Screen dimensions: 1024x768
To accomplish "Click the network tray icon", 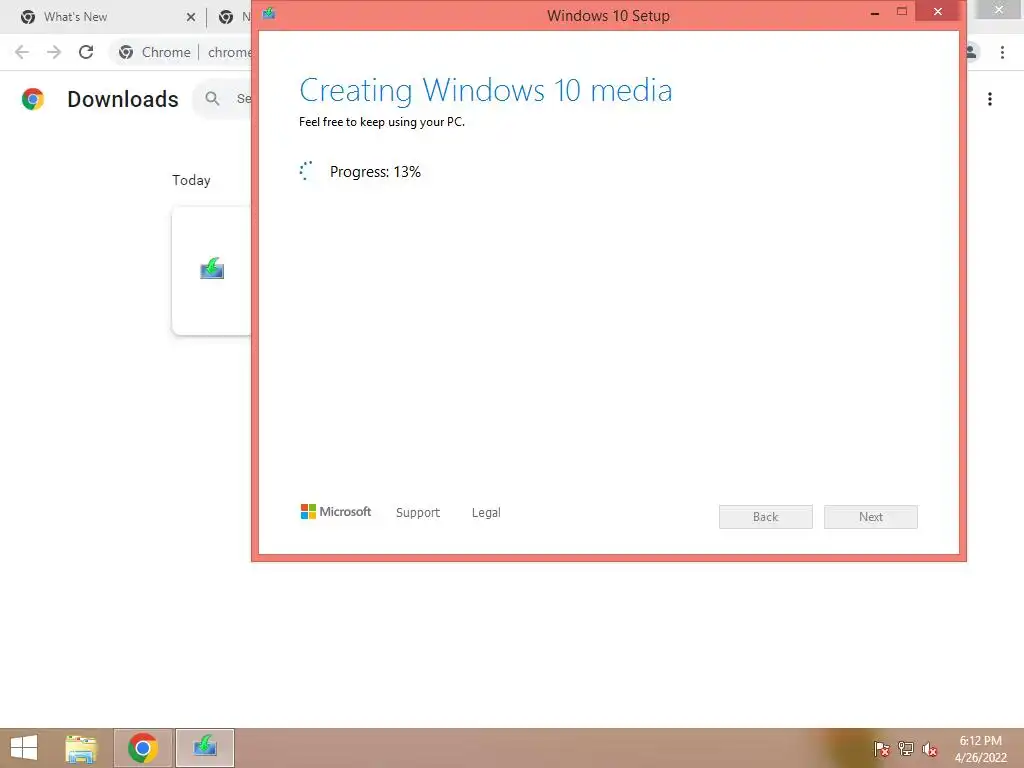I will tap(906, 749).
